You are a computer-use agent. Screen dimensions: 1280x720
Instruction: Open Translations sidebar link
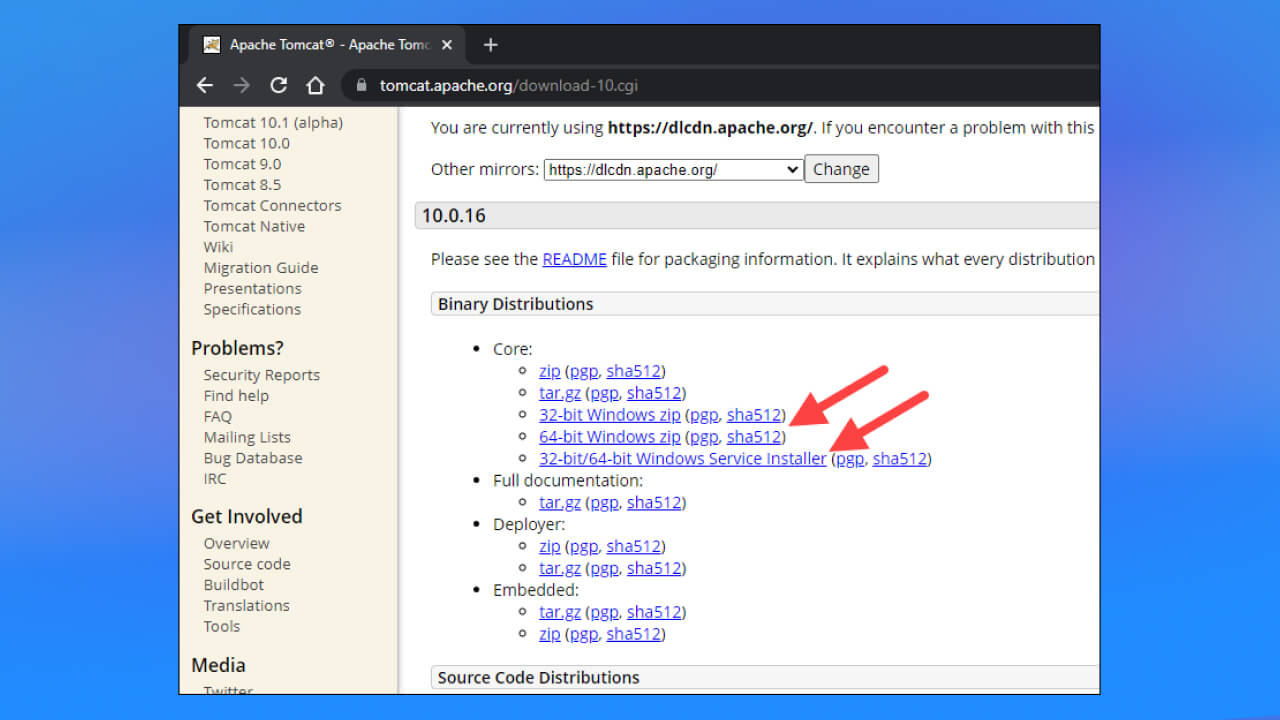247,606
